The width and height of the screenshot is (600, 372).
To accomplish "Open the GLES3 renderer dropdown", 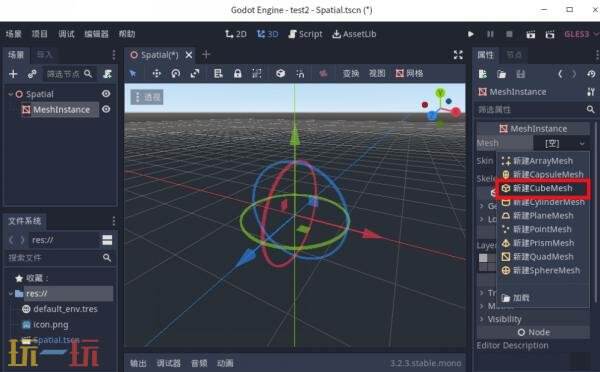I will click(x=581, y=34).
